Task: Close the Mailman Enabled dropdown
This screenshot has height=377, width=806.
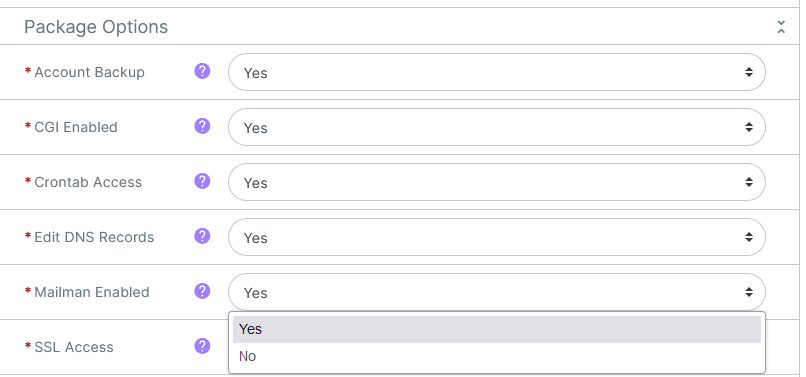Action: pos(497,292)
